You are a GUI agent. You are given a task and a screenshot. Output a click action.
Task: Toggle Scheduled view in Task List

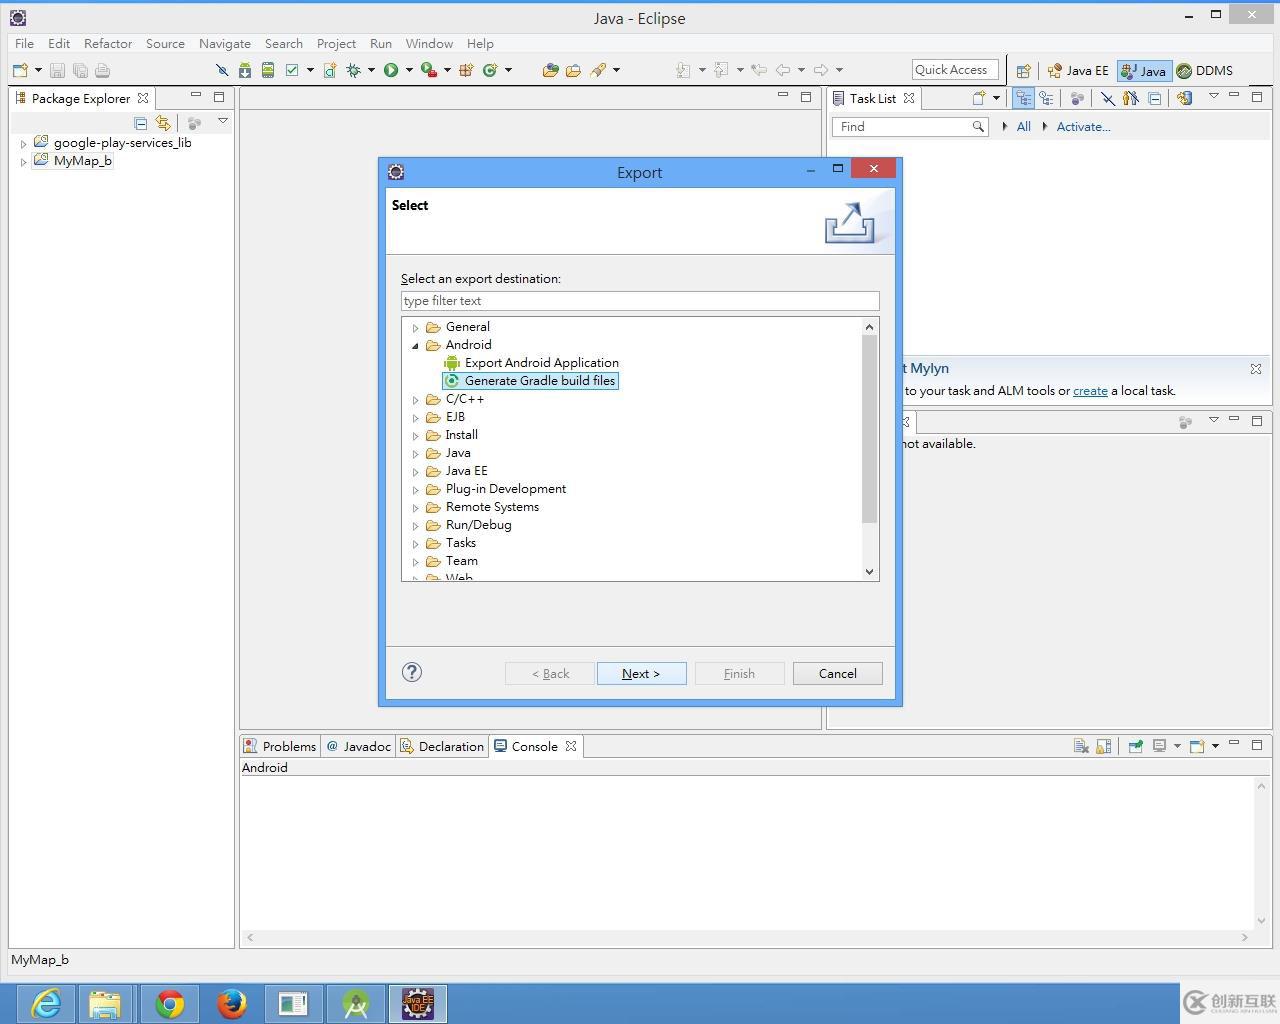point(1046,98)
